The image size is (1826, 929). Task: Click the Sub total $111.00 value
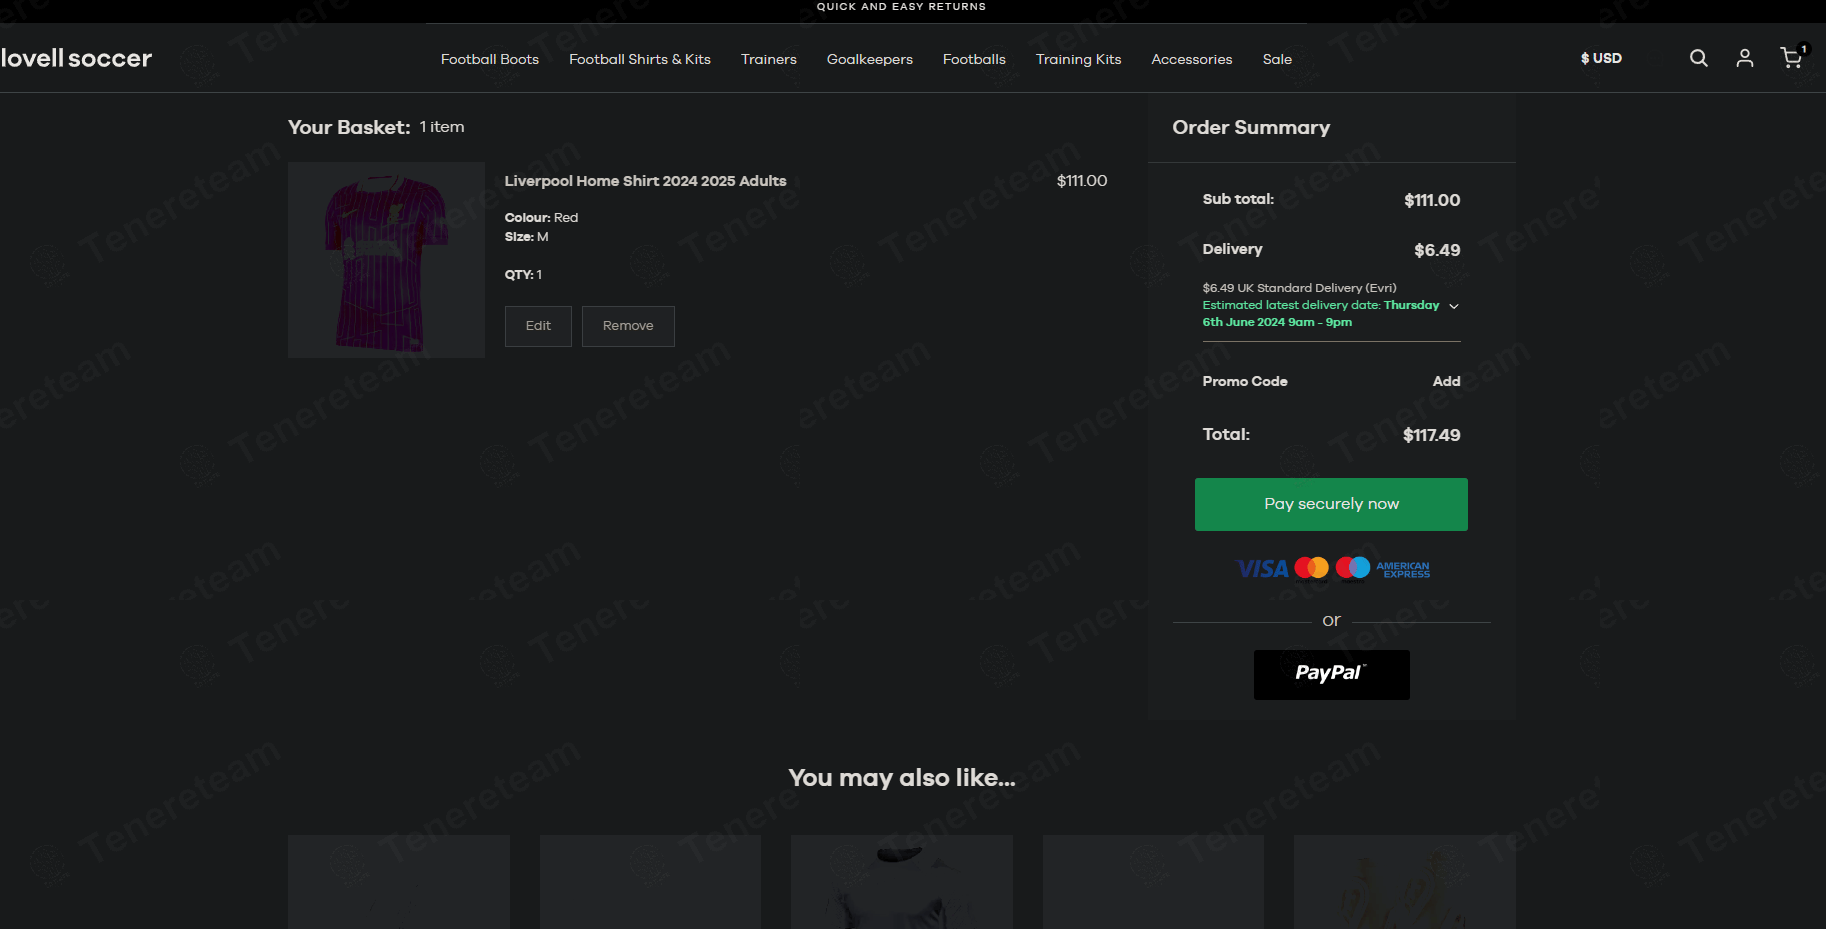(x=1432, y=200)
